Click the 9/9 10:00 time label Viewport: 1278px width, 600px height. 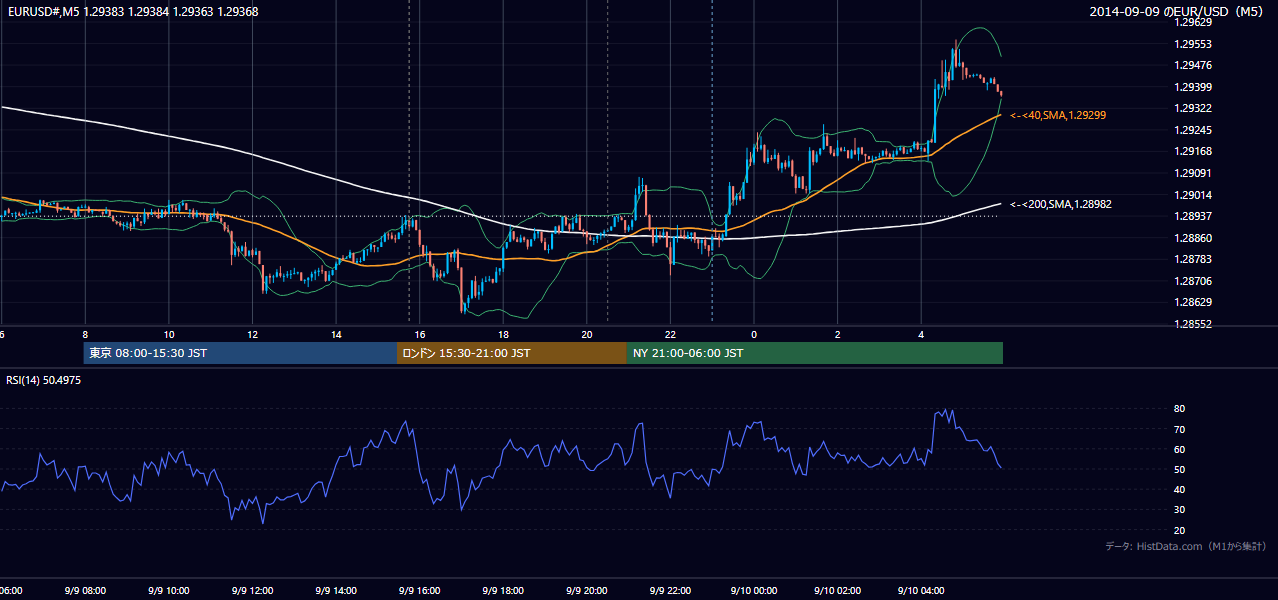coord(168,590)
